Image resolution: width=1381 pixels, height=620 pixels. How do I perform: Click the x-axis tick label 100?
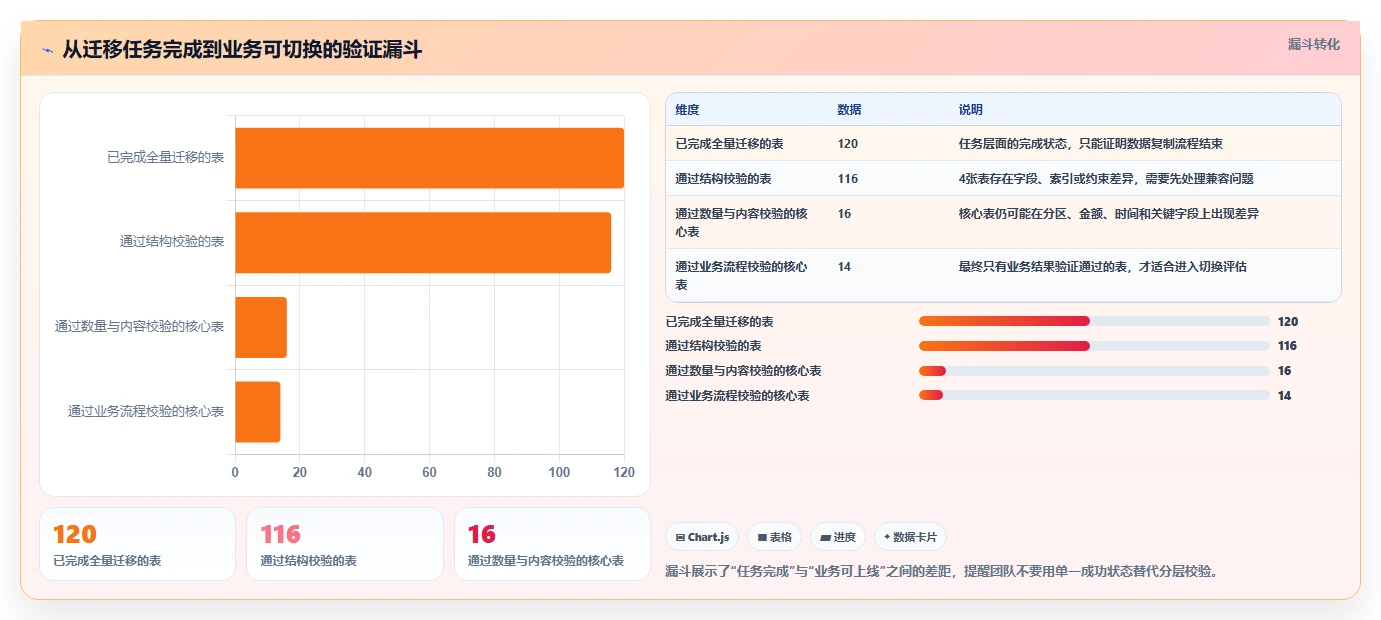click(559, 473)
